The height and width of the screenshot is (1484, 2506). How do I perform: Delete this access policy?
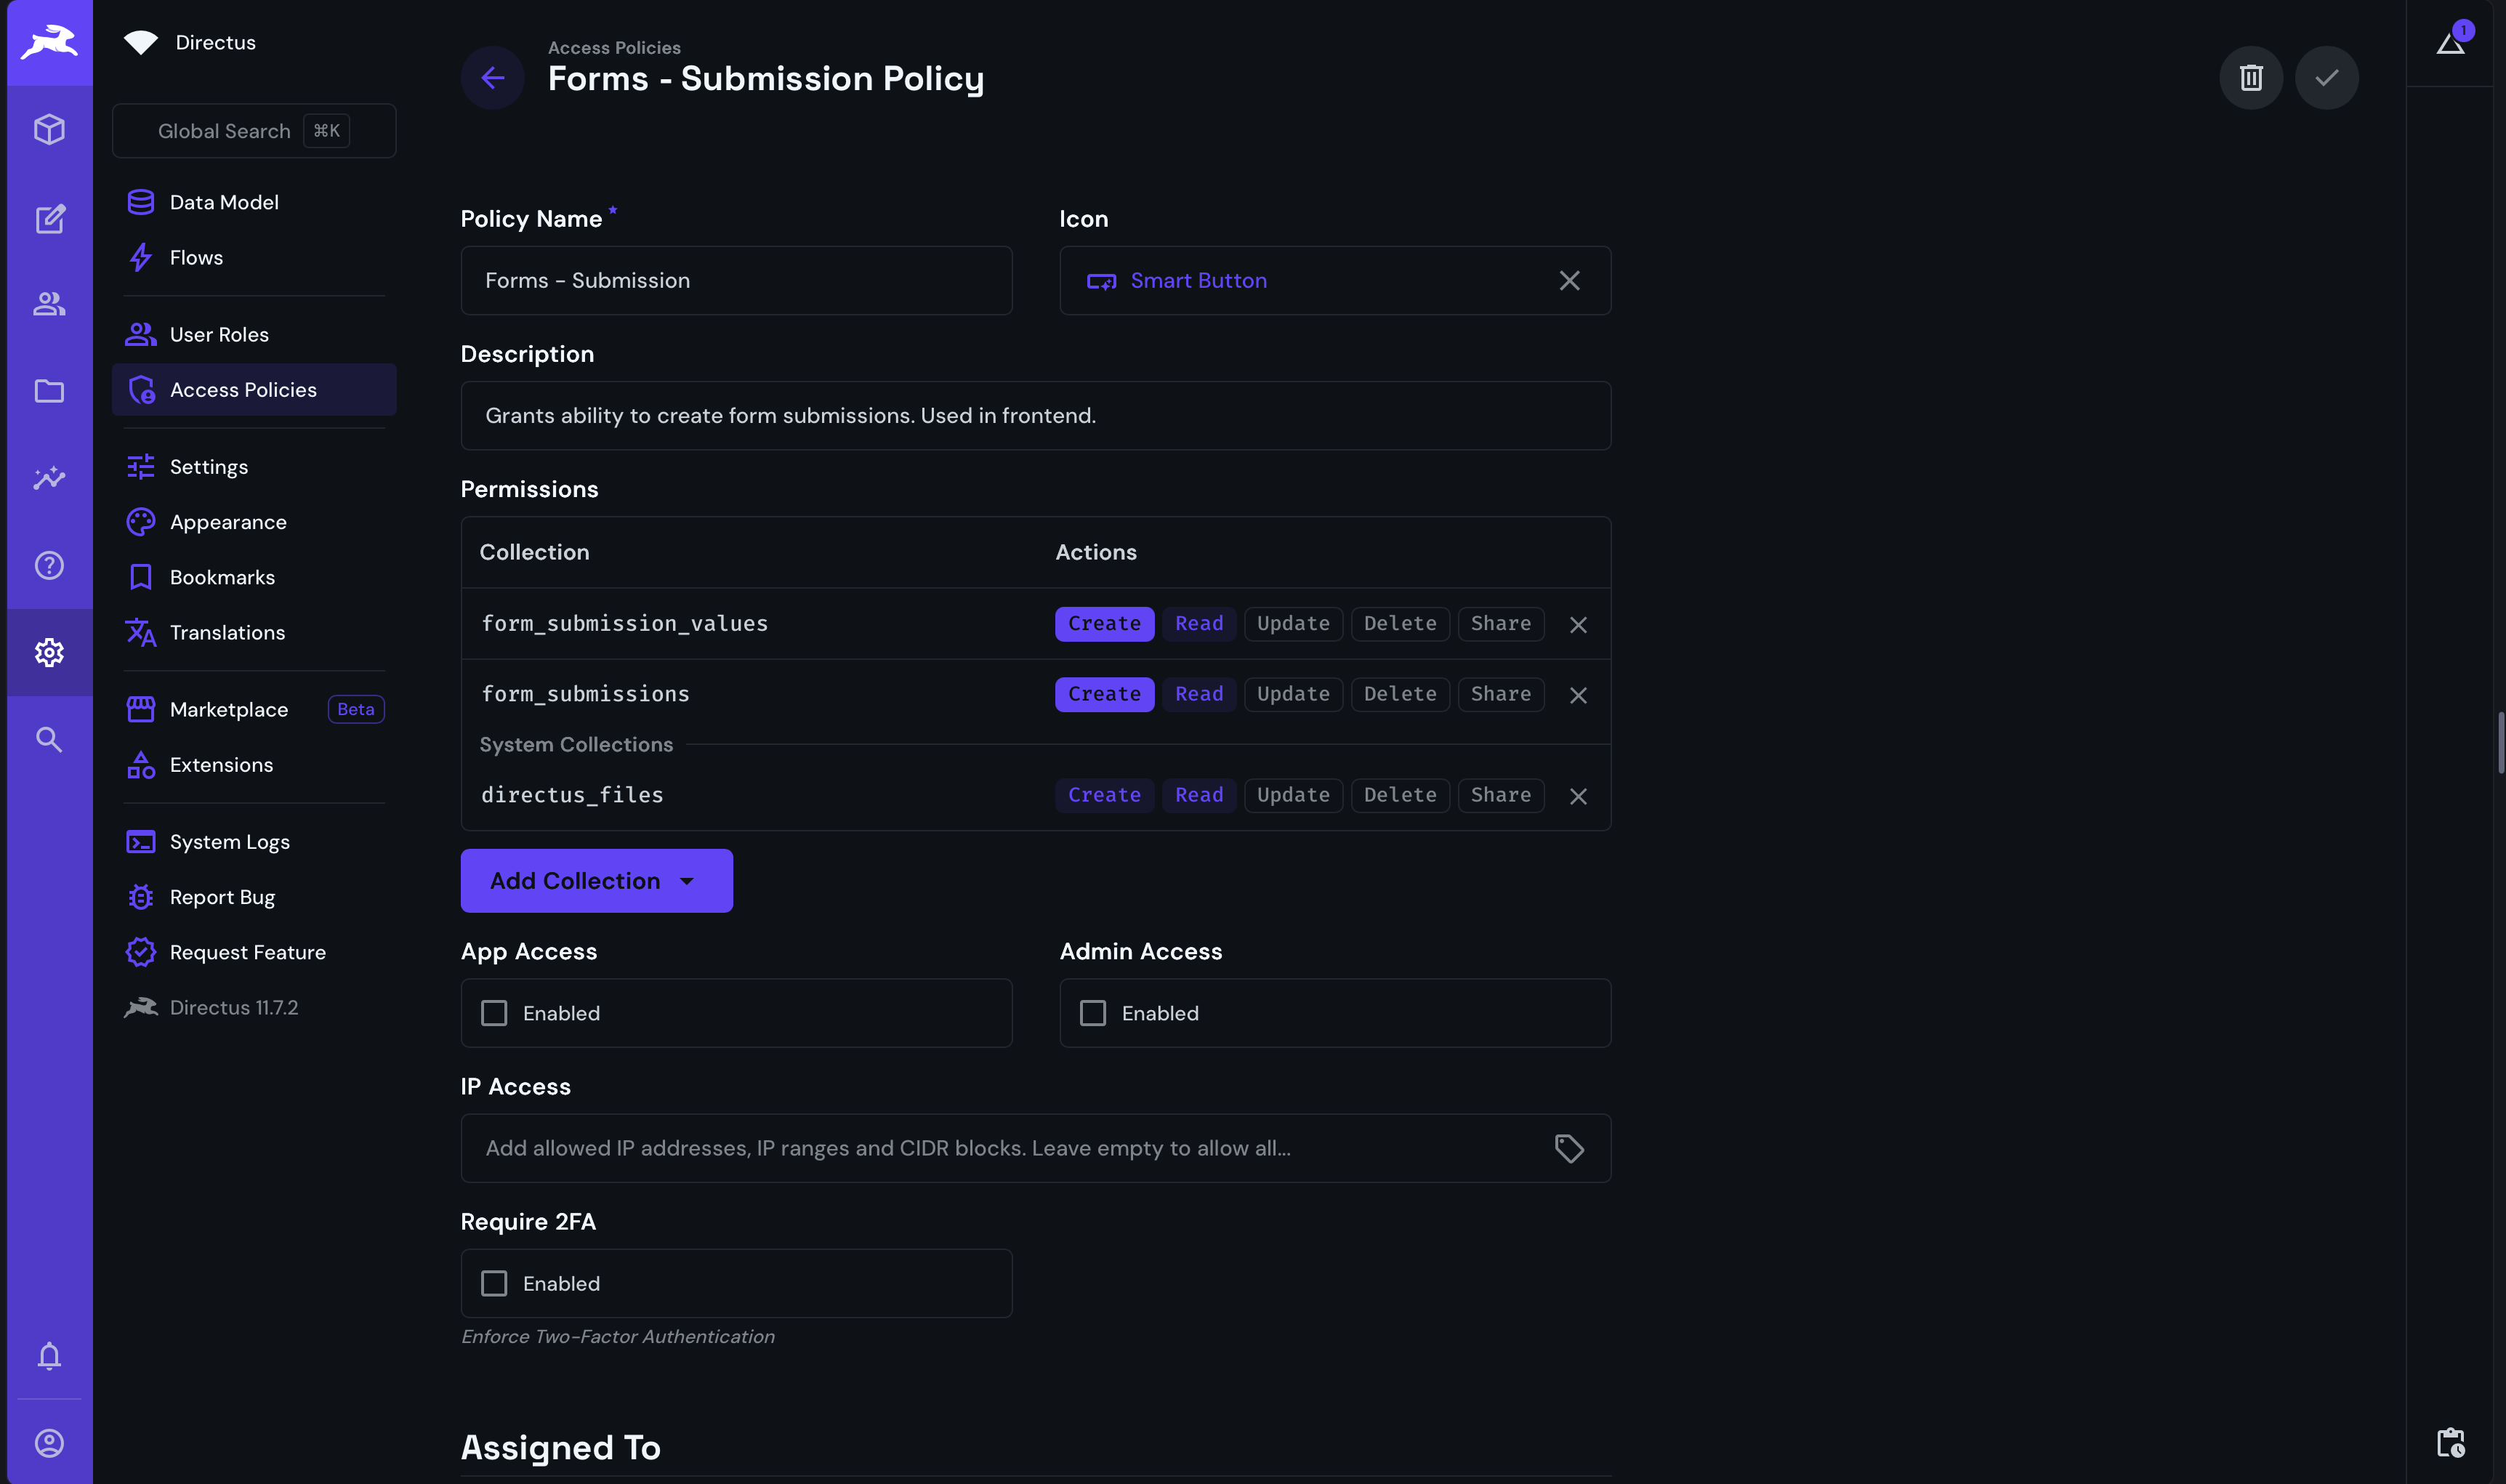2251,77
